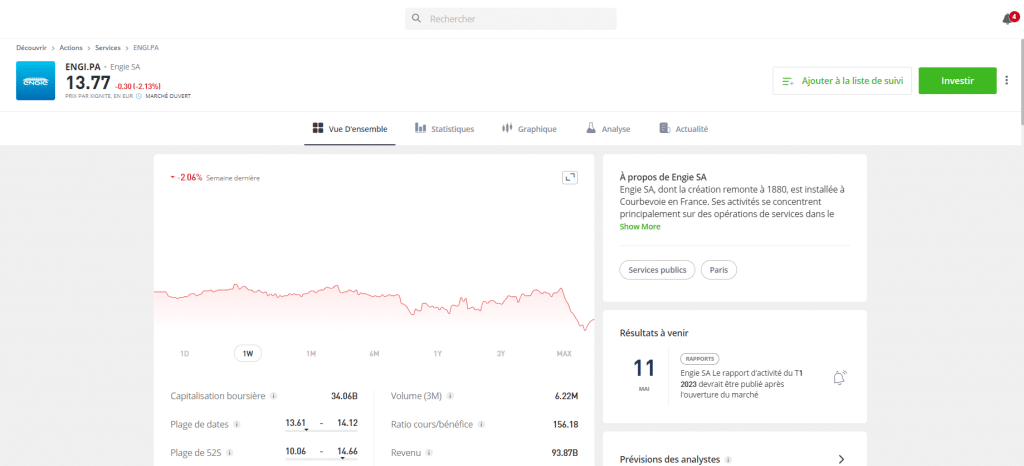Viewport: 1024px width, 466px height.
Task: Click info icon next to Capitalisation boursière
Action: [x=274, y=396]
